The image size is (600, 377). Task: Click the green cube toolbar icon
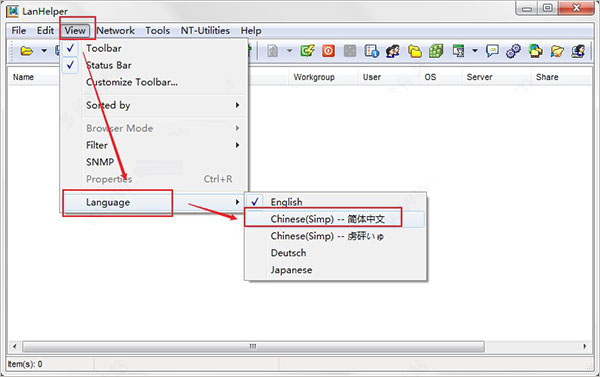436,51
